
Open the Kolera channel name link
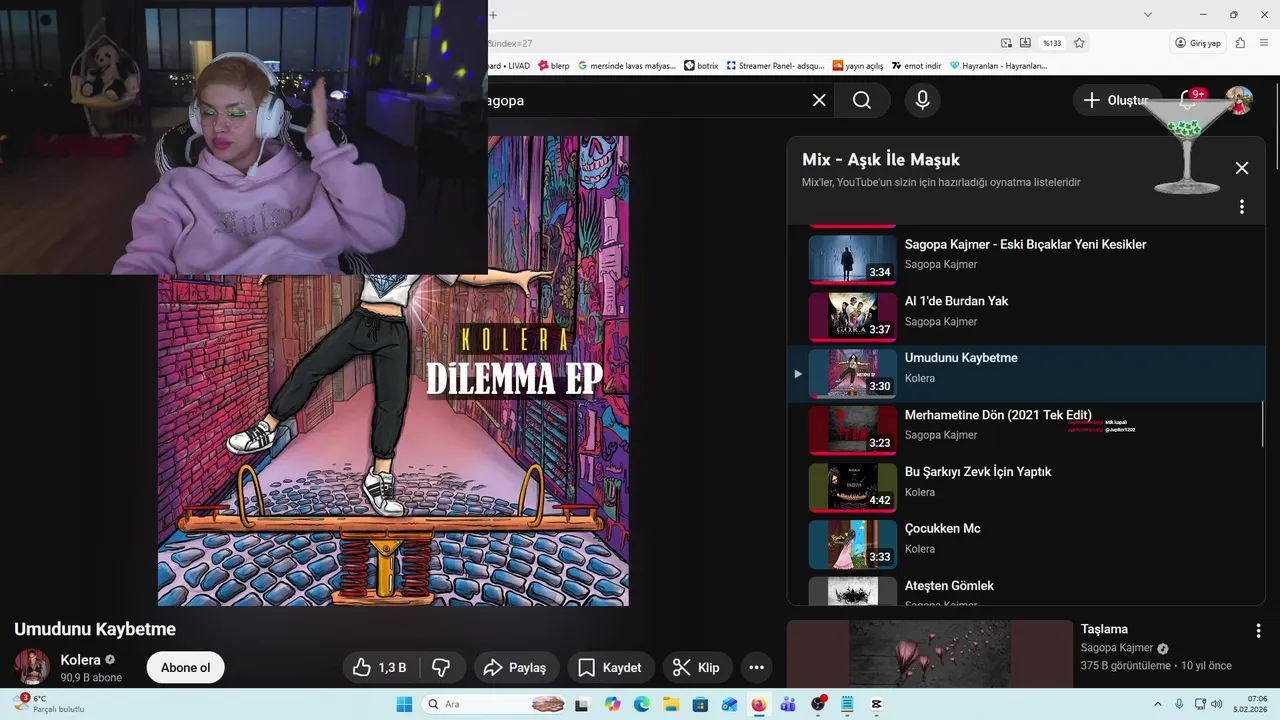pyautogui.click(x=80, y=660)
